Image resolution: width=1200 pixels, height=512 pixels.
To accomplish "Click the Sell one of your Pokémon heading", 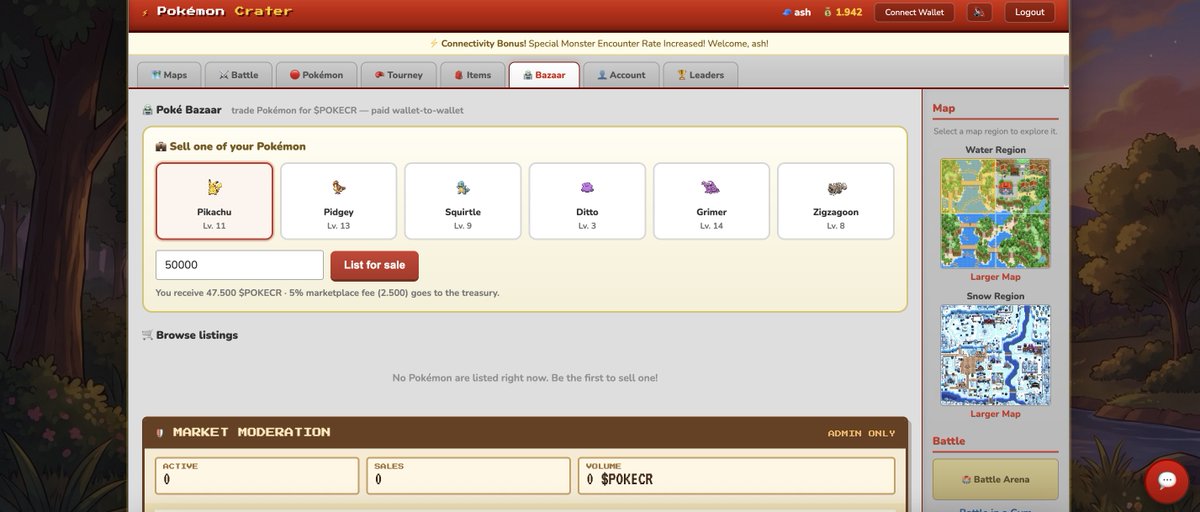I will [230, 146].
